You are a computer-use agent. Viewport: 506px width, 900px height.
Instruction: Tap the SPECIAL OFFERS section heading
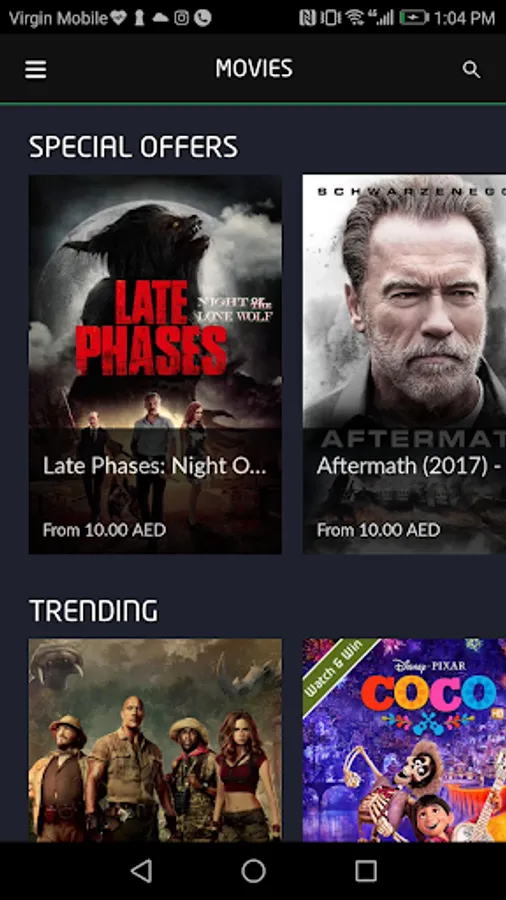click(133, 147)
